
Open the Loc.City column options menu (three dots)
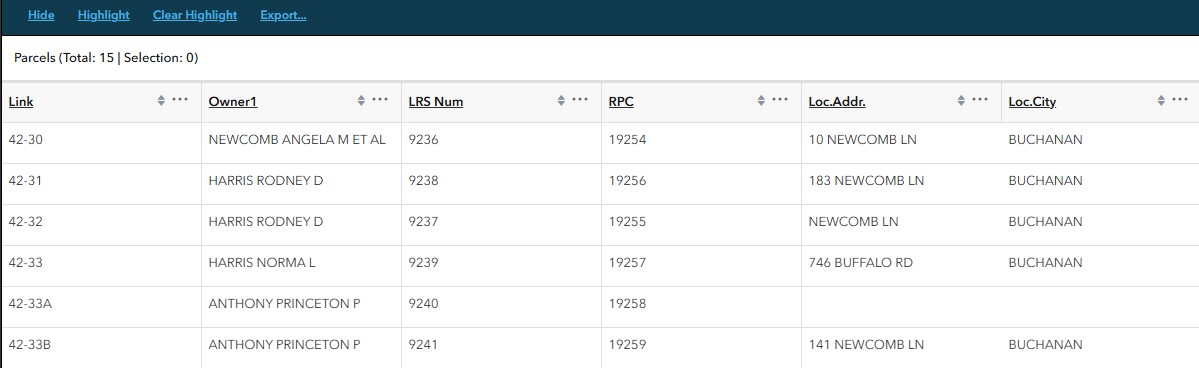(1181, 99)
